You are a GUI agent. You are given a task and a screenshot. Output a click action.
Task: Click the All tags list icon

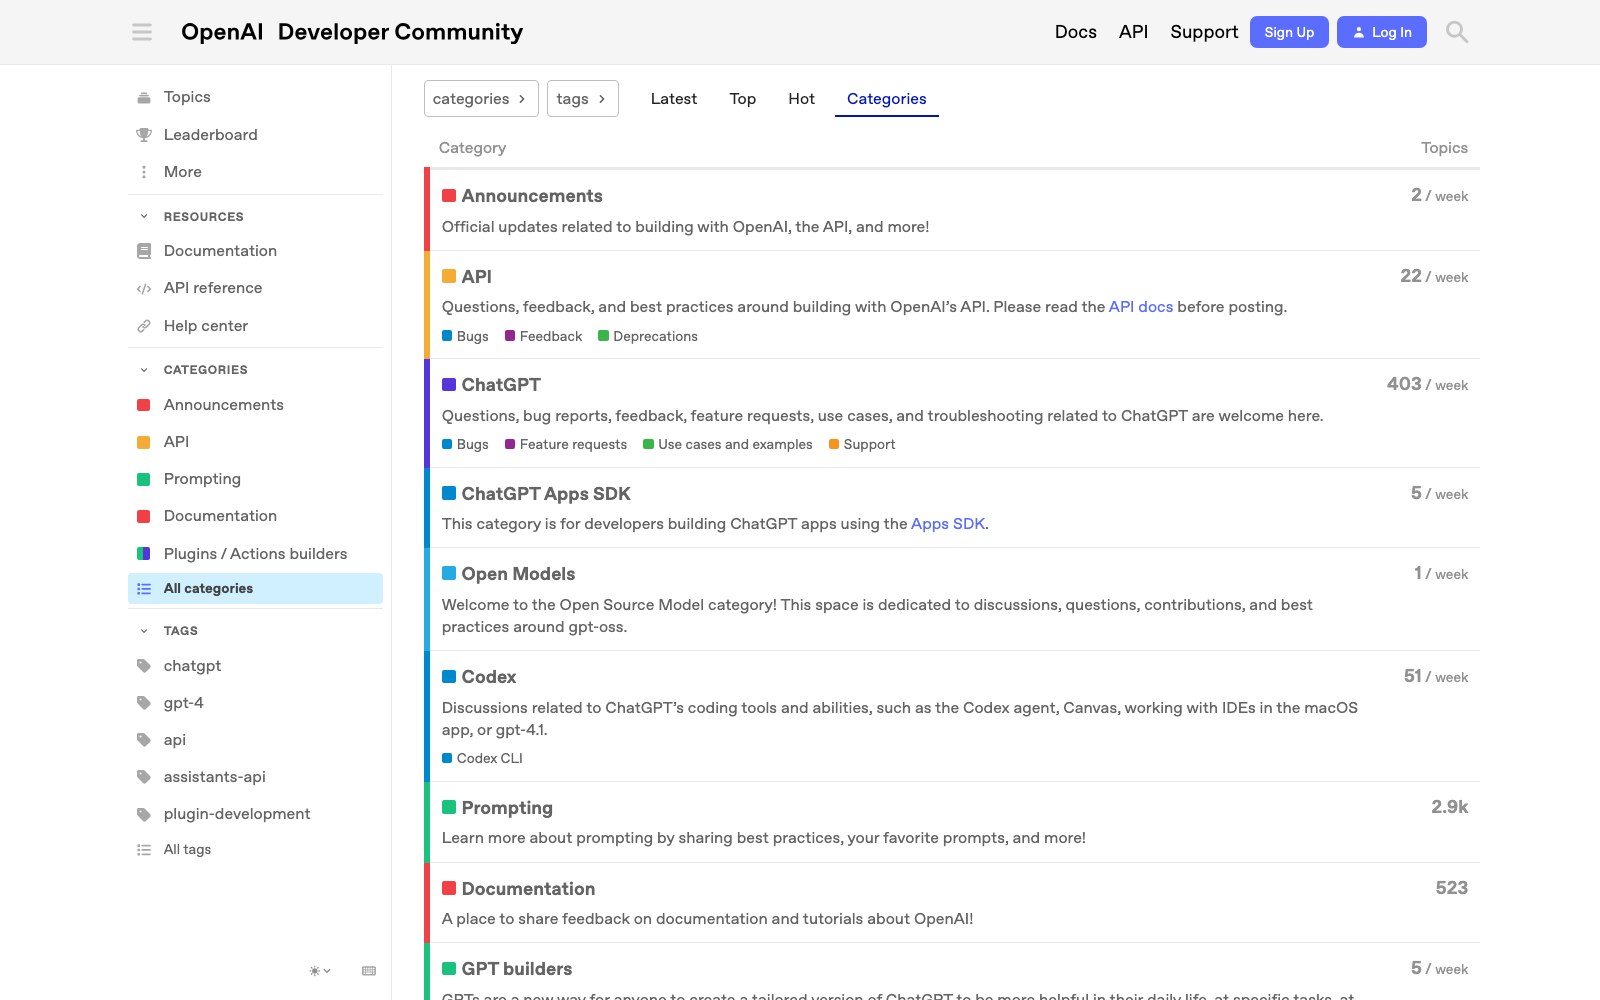coord(144,850)
